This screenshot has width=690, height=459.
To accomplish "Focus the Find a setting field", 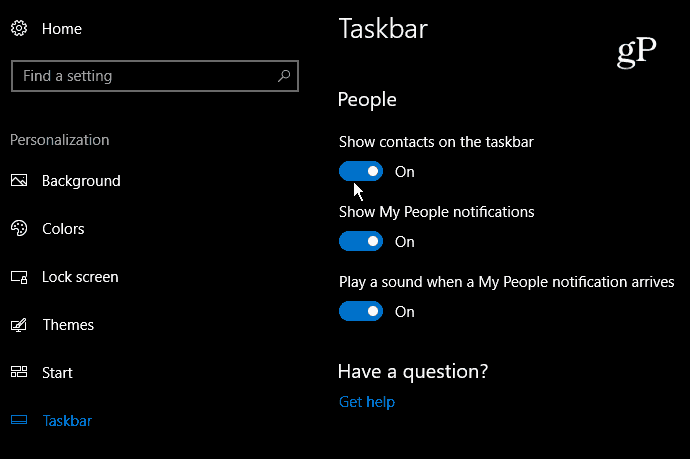I will point(155,76).
